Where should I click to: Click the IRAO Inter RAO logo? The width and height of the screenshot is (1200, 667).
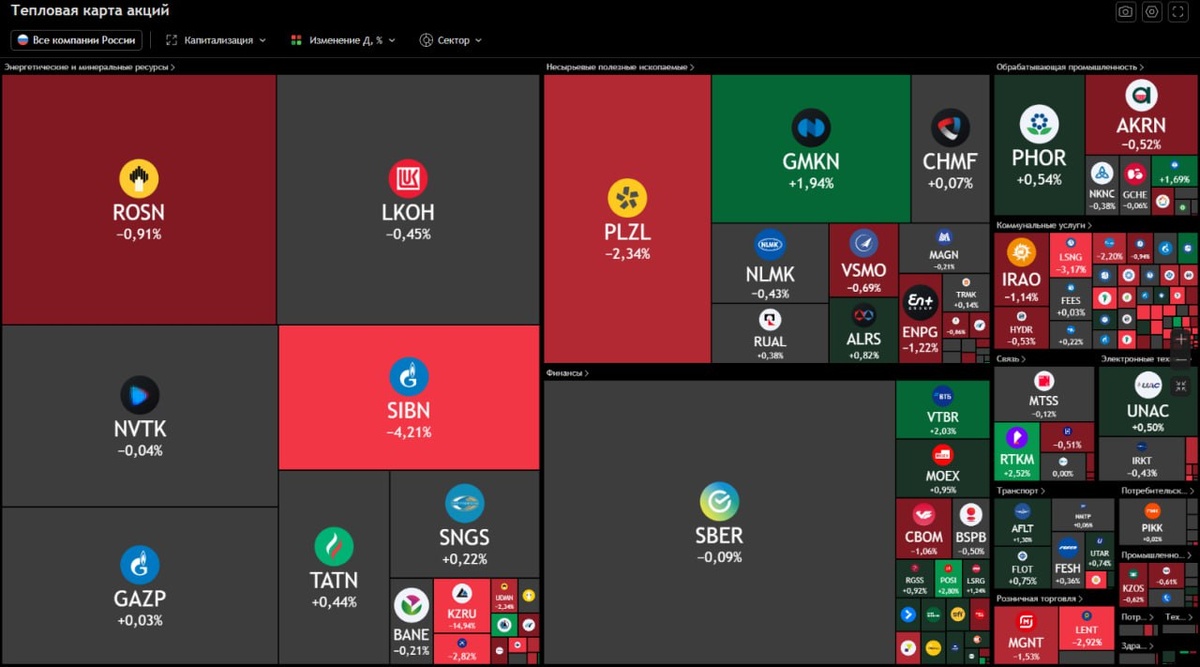(1021, 253)
